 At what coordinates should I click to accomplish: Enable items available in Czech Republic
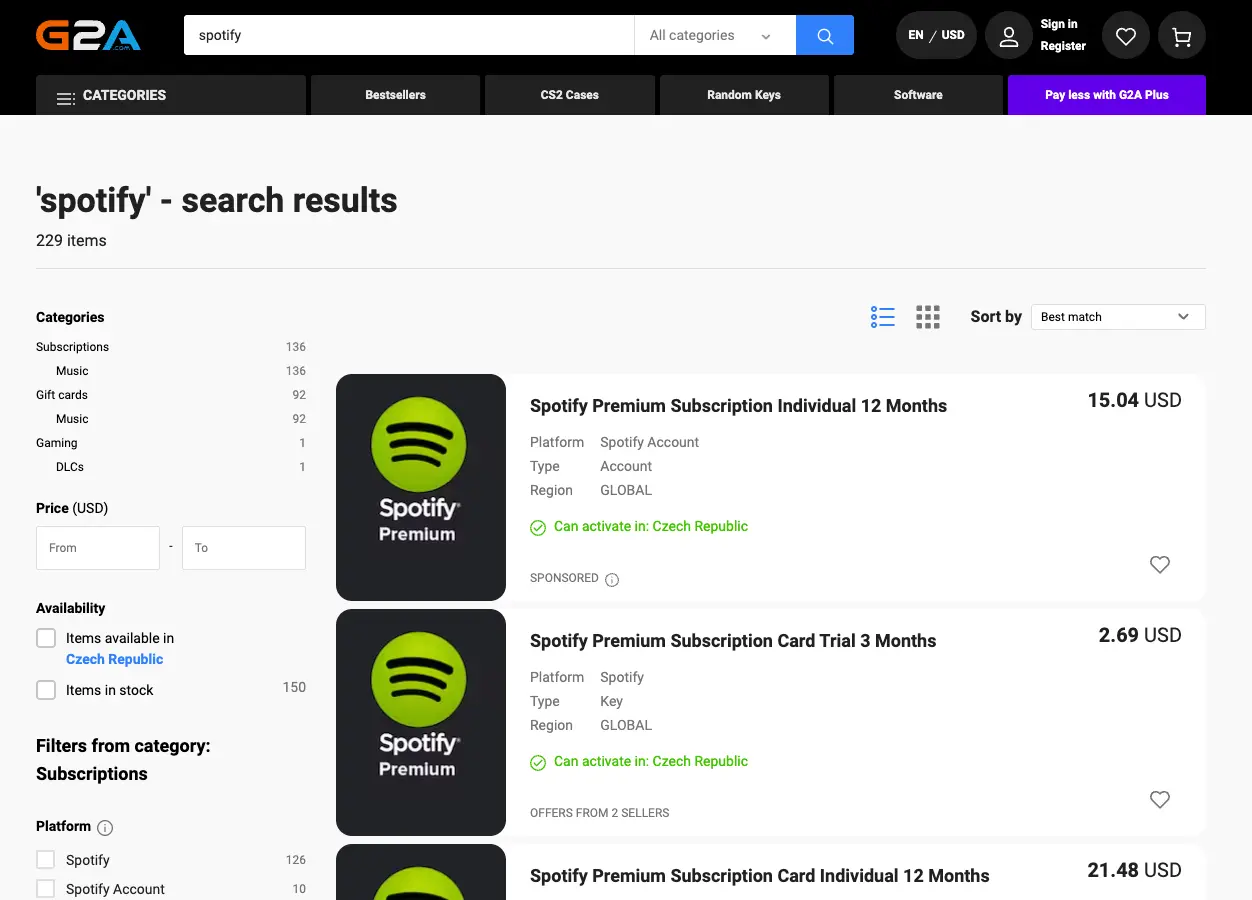point(46,638)
